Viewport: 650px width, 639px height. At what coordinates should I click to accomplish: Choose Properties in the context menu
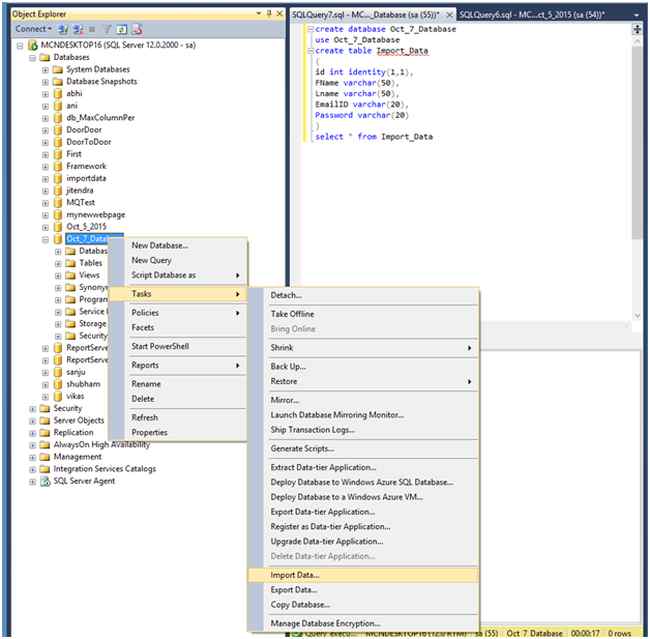[178, 432]
